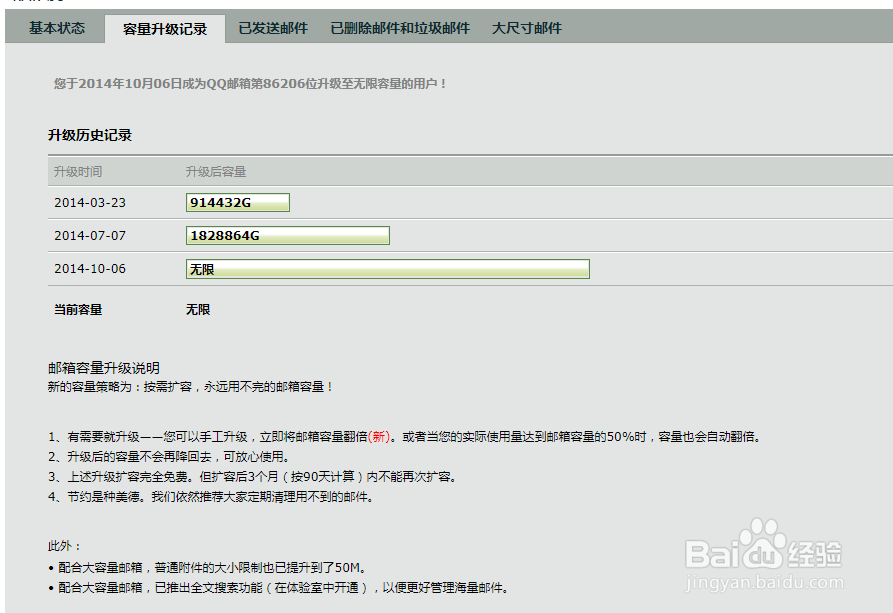Click the 升级后容量 column header

216,171
